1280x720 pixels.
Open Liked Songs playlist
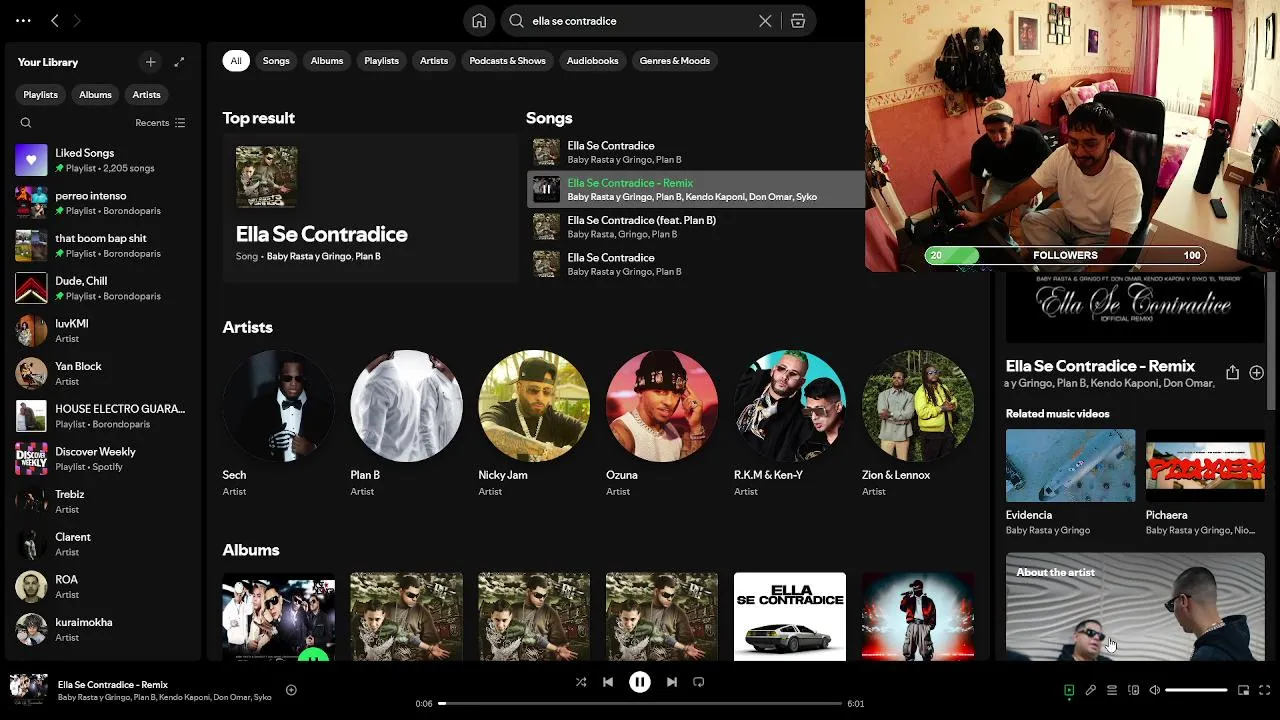[x=104, y=160]
